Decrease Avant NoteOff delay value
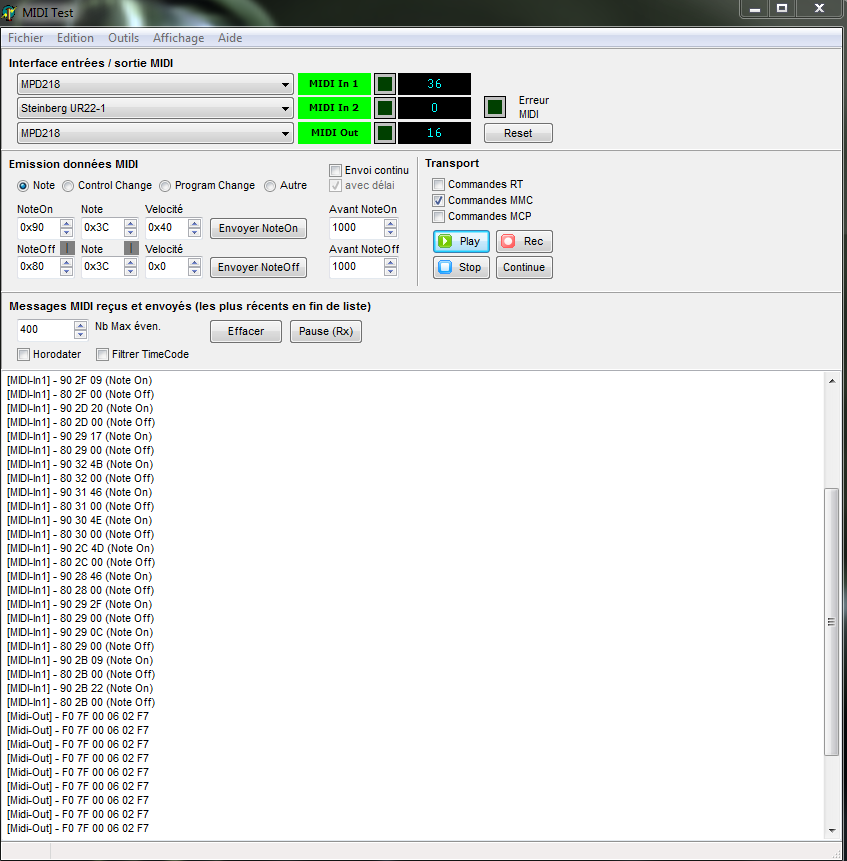 [x=390, y=271]
